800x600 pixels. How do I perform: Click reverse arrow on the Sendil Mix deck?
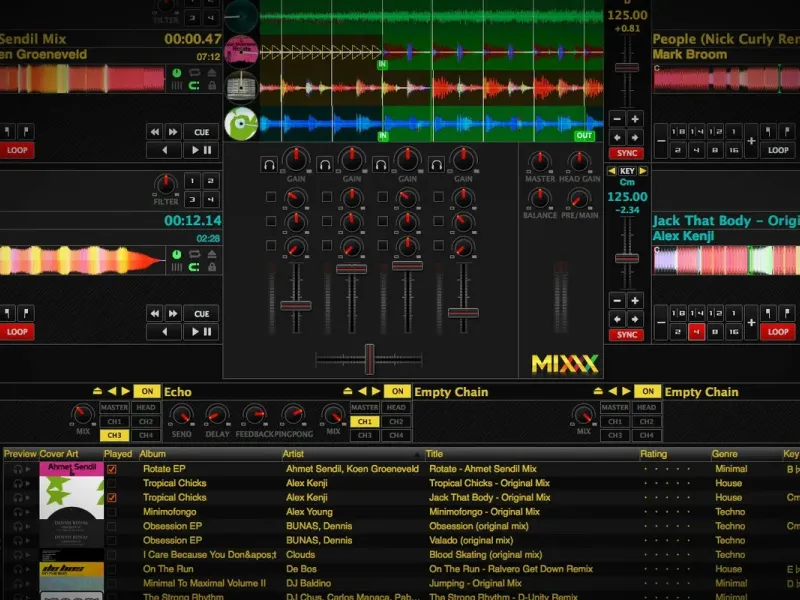pos(164,151)
